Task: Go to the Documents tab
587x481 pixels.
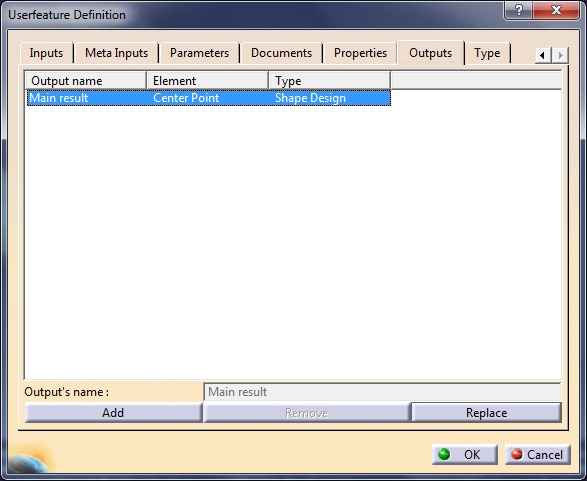Action: 281,53
